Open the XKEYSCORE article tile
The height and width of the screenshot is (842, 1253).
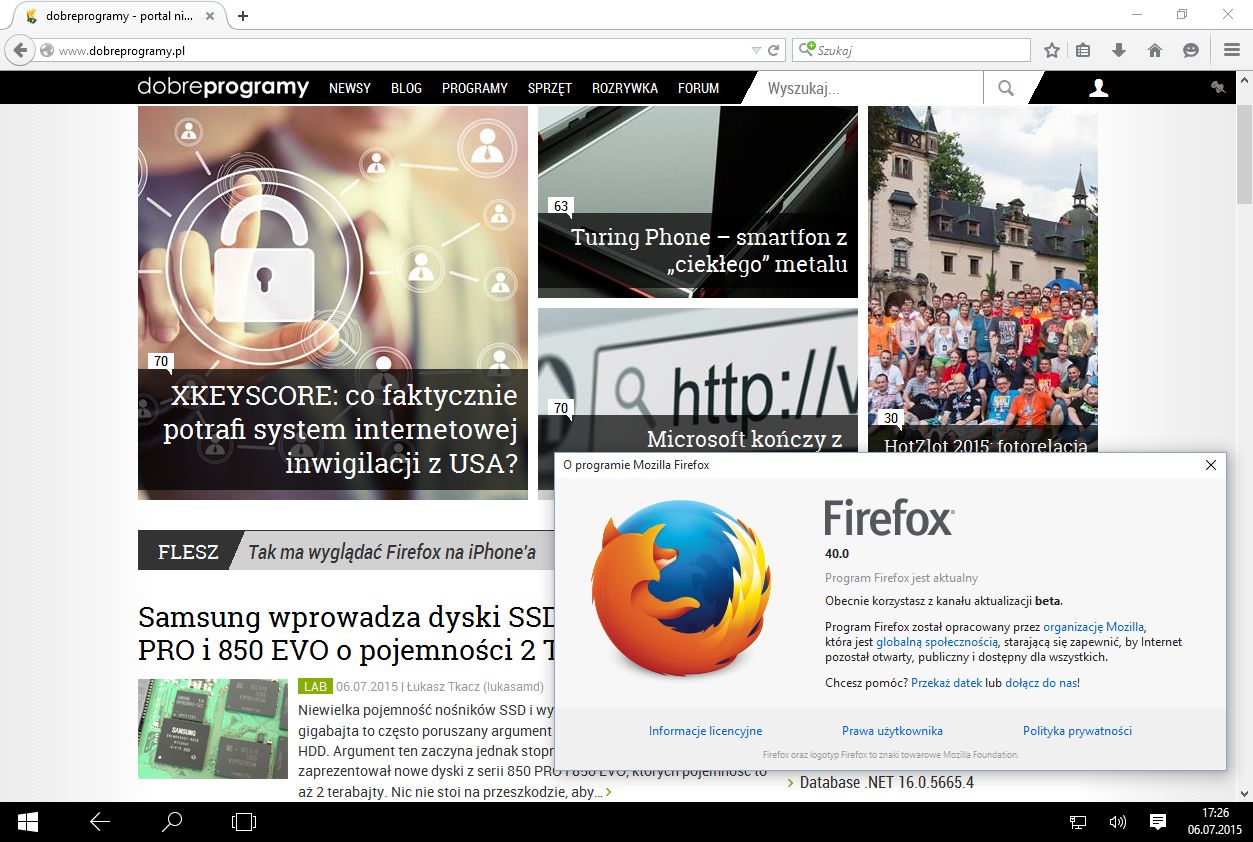coord(333,303)
